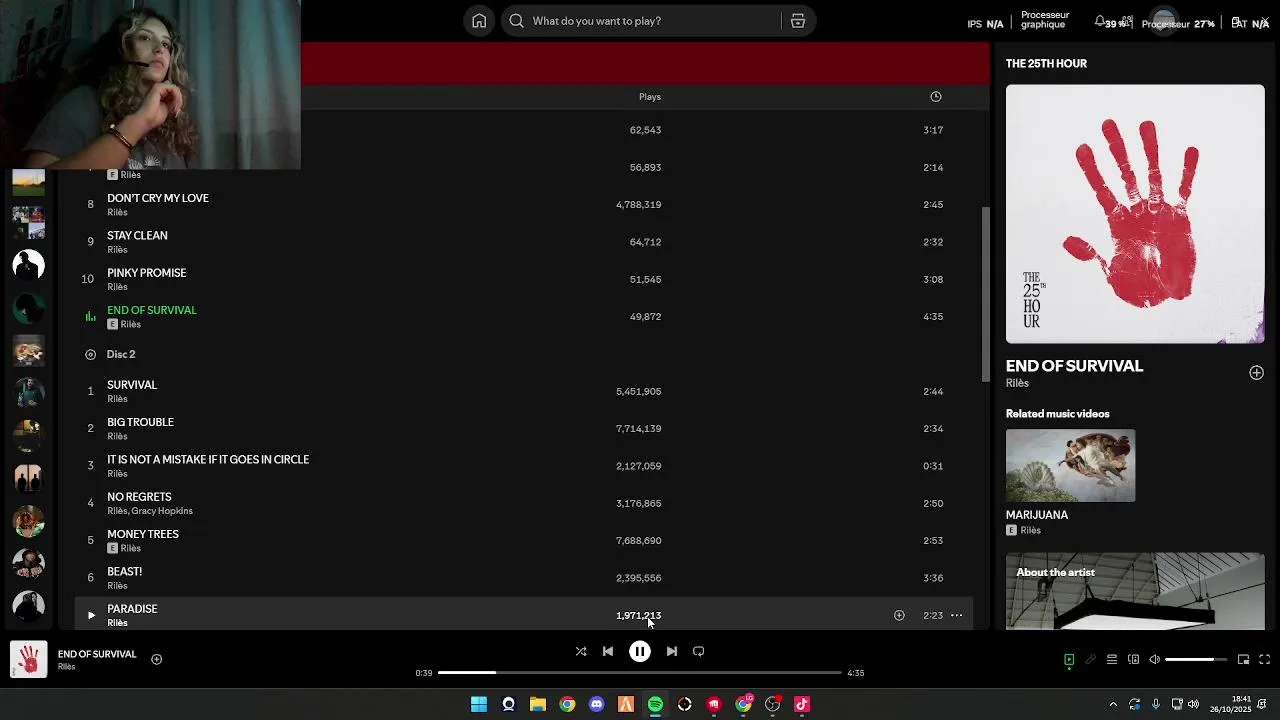Open the first playlist thumbnail in the library sidebar
Viewport: 1280px width, 720px height.
(28, 181)
